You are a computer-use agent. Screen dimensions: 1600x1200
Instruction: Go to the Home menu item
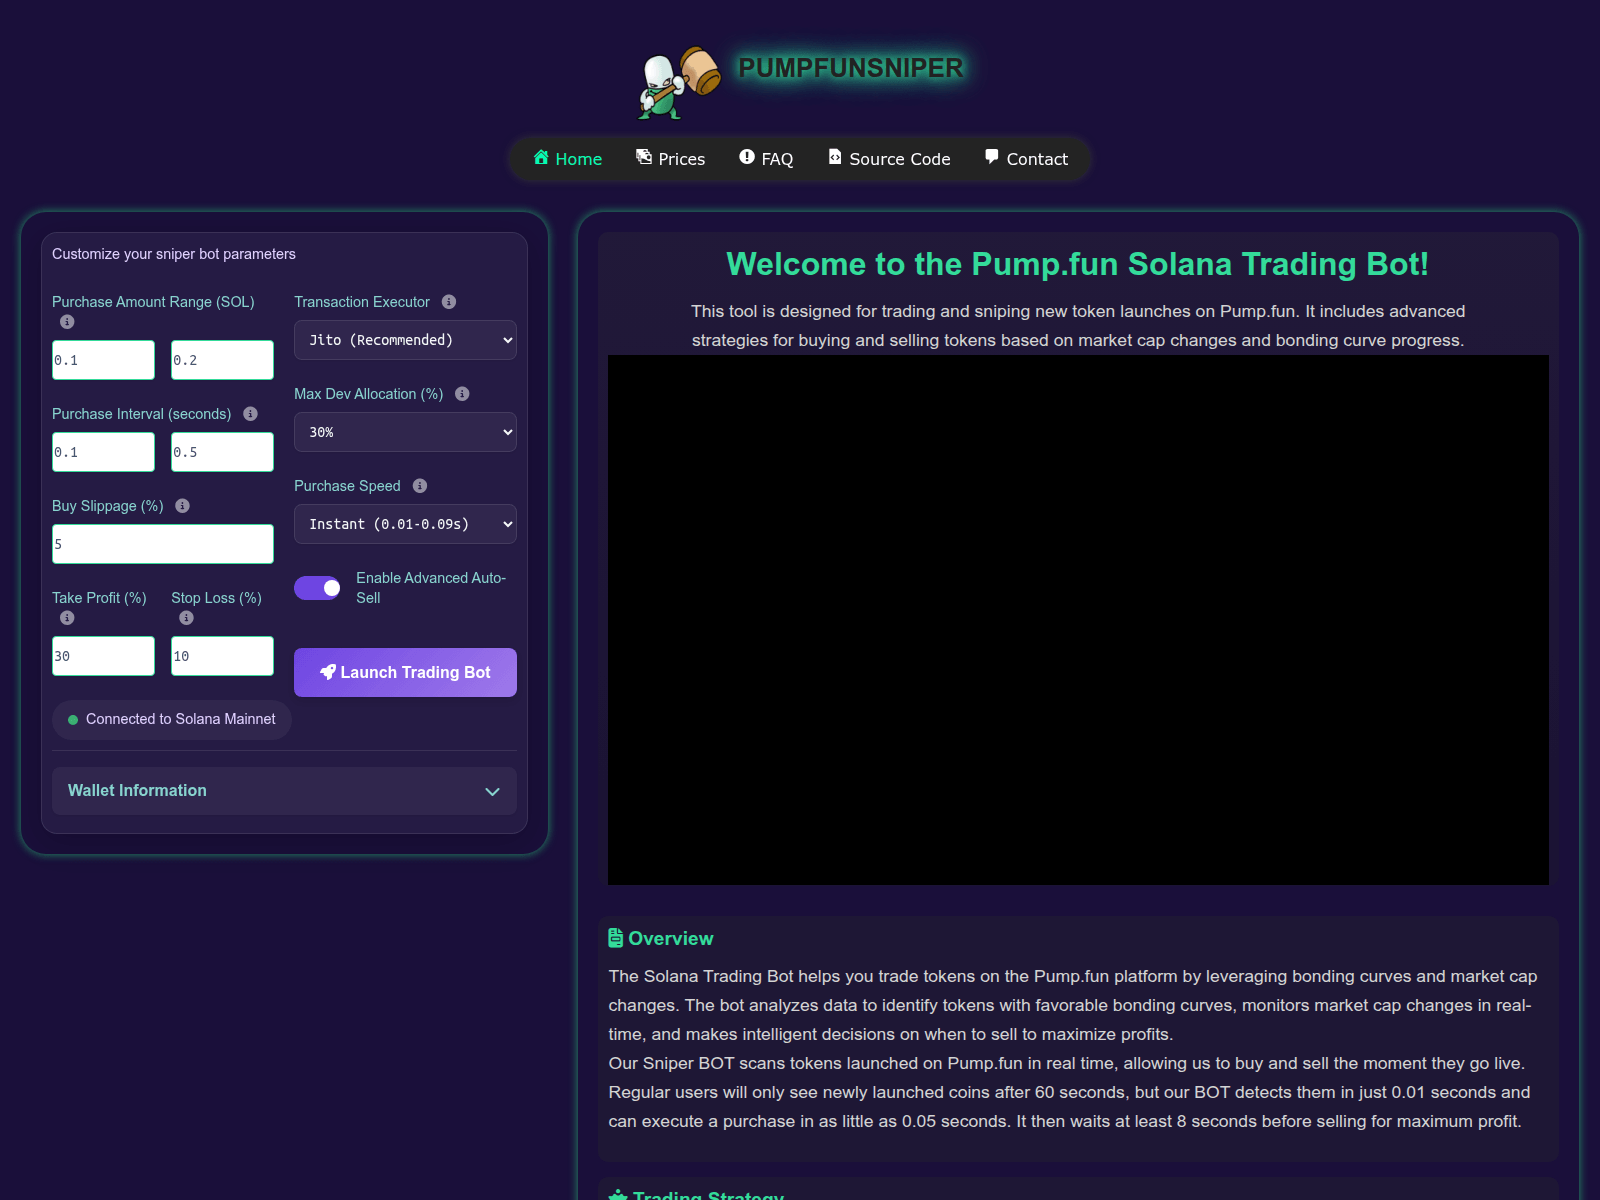coord(567,159)
